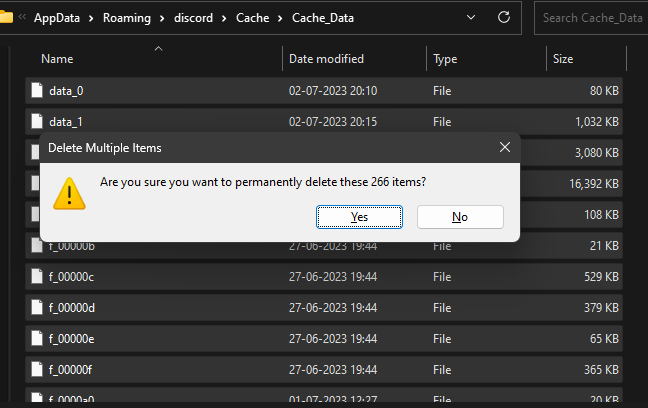The image size is (648, 408).
Task: Sort by Date modified column header
Action: (326, 59)
